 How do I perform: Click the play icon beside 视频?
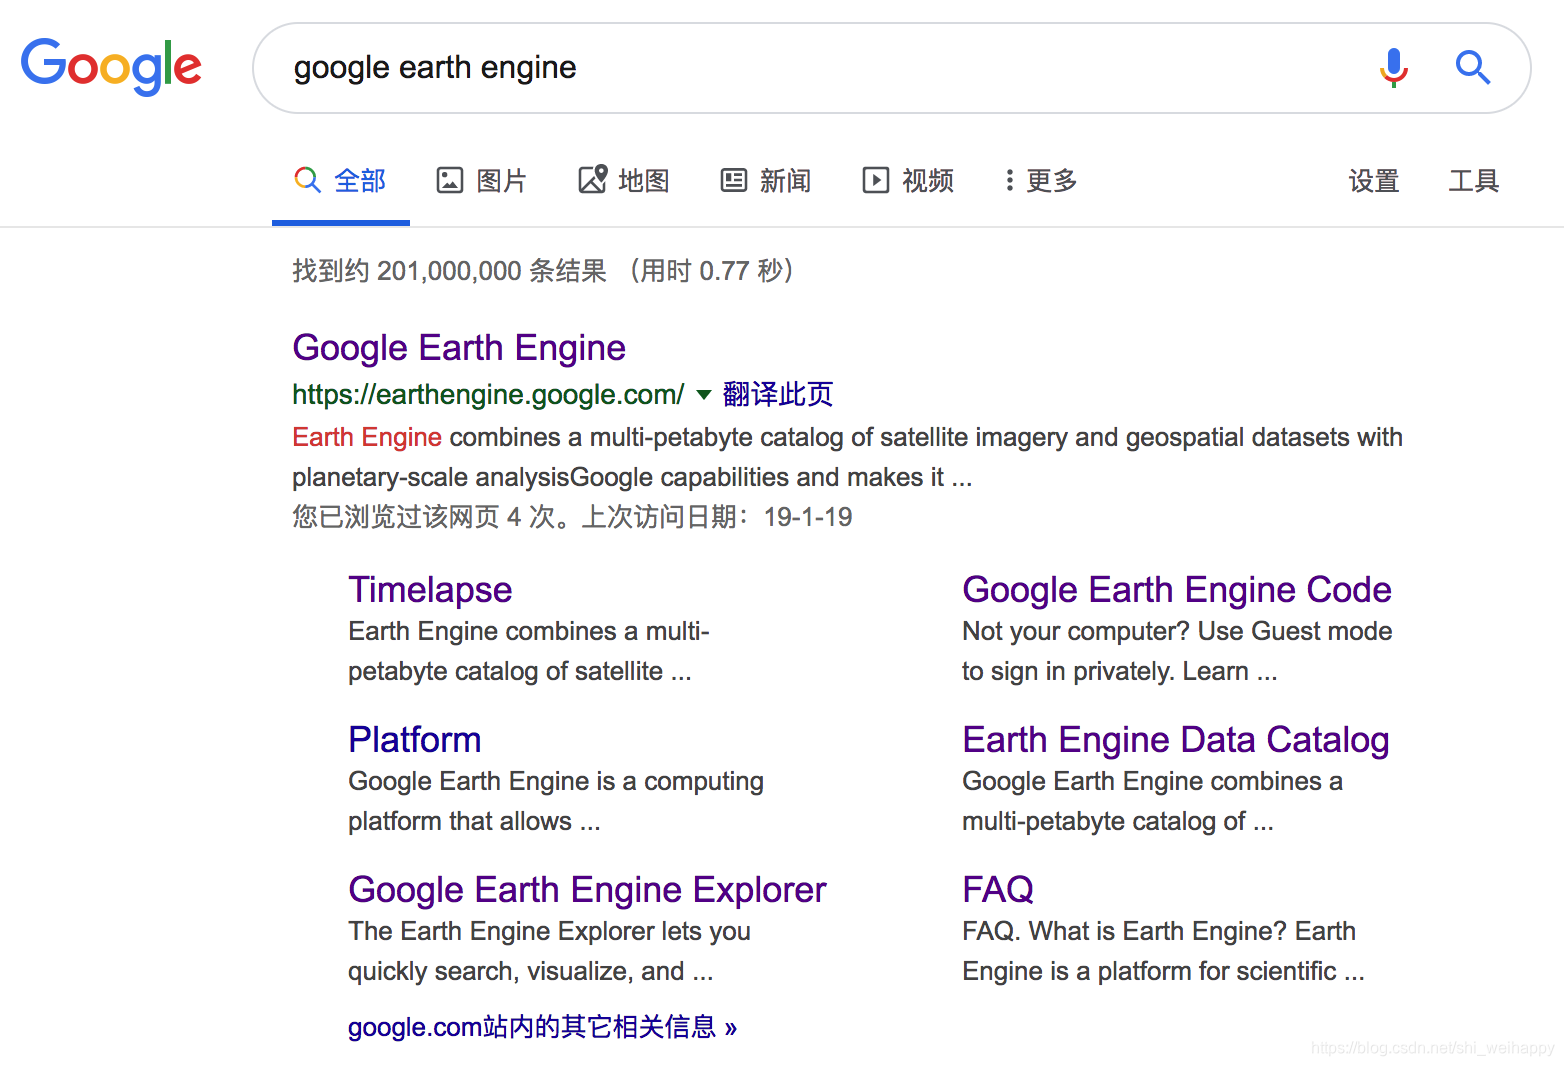coord(876,180)
